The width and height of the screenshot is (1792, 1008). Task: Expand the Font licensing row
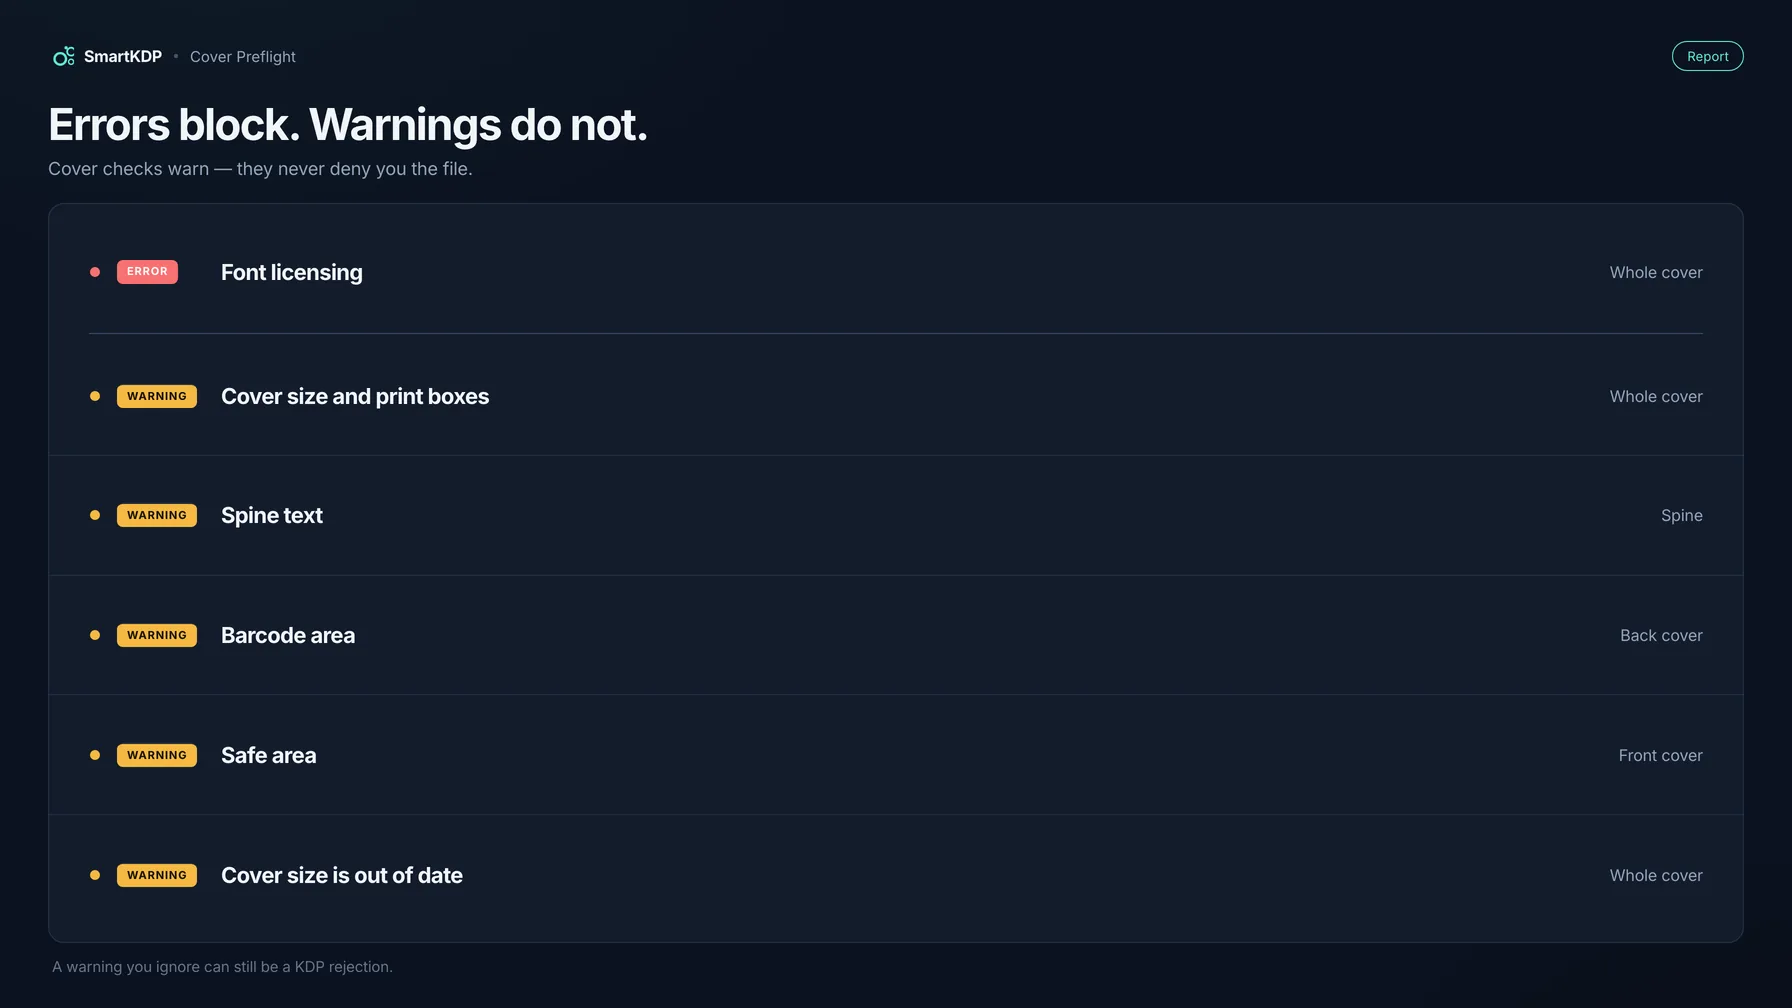coord(895,272)
